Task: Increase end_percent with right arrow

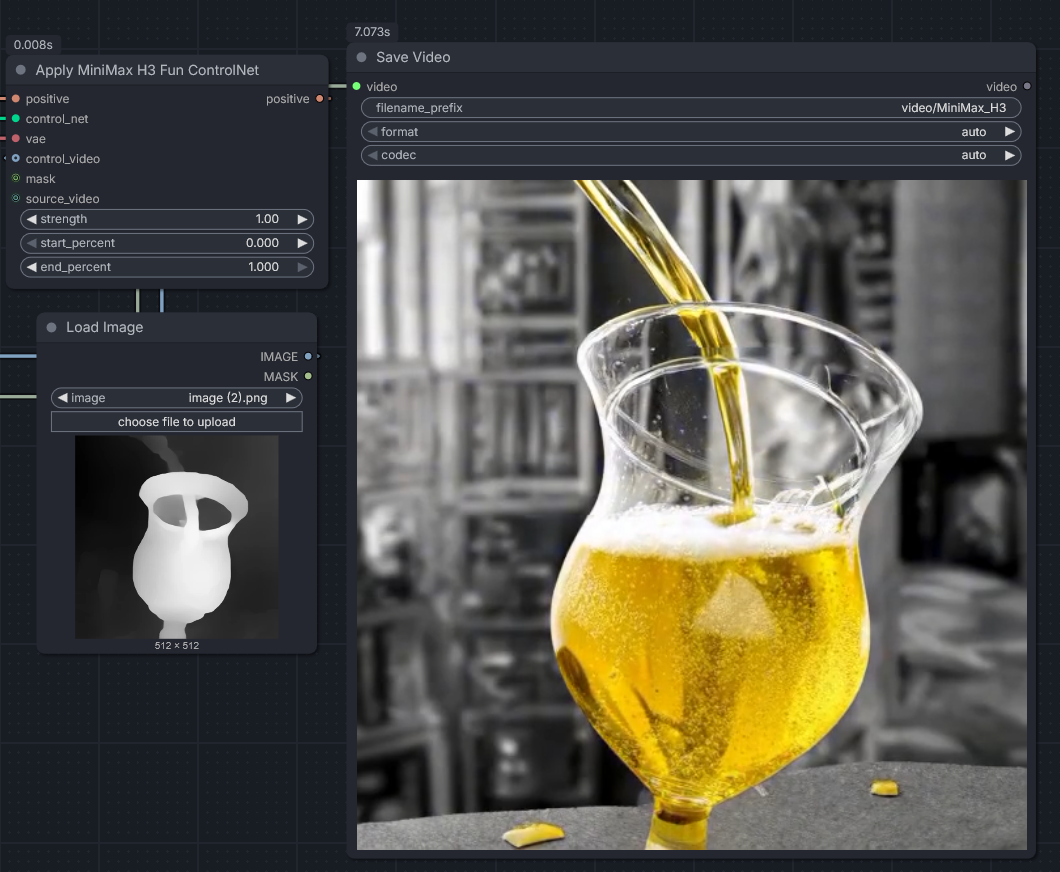Action: (302, 267)
